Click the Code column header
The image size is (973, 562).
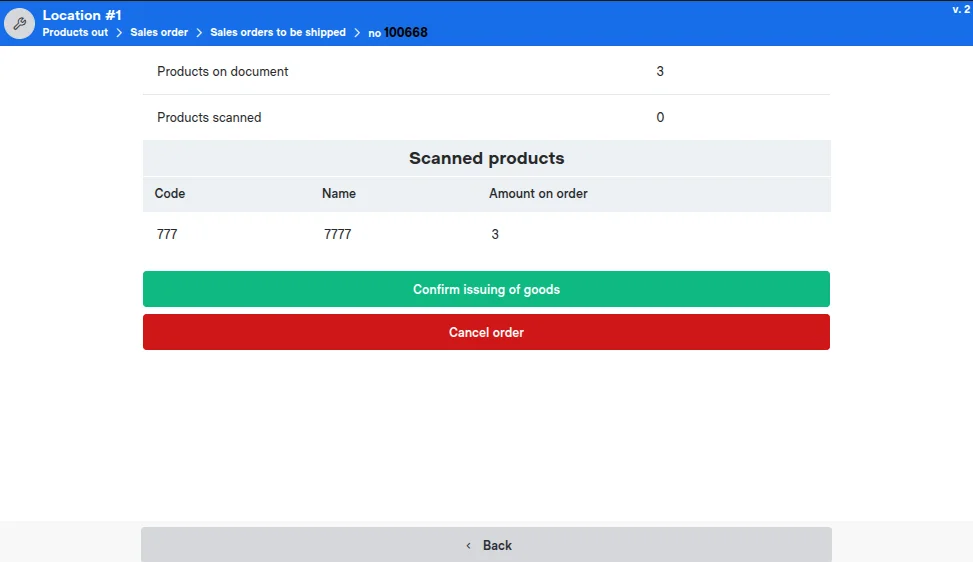[x=169, y=194]
